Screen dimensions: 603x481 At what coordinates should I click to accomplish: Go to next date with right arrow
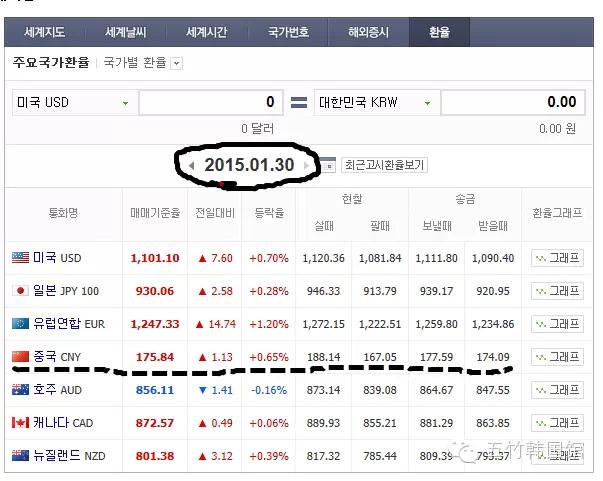[306, 164]
